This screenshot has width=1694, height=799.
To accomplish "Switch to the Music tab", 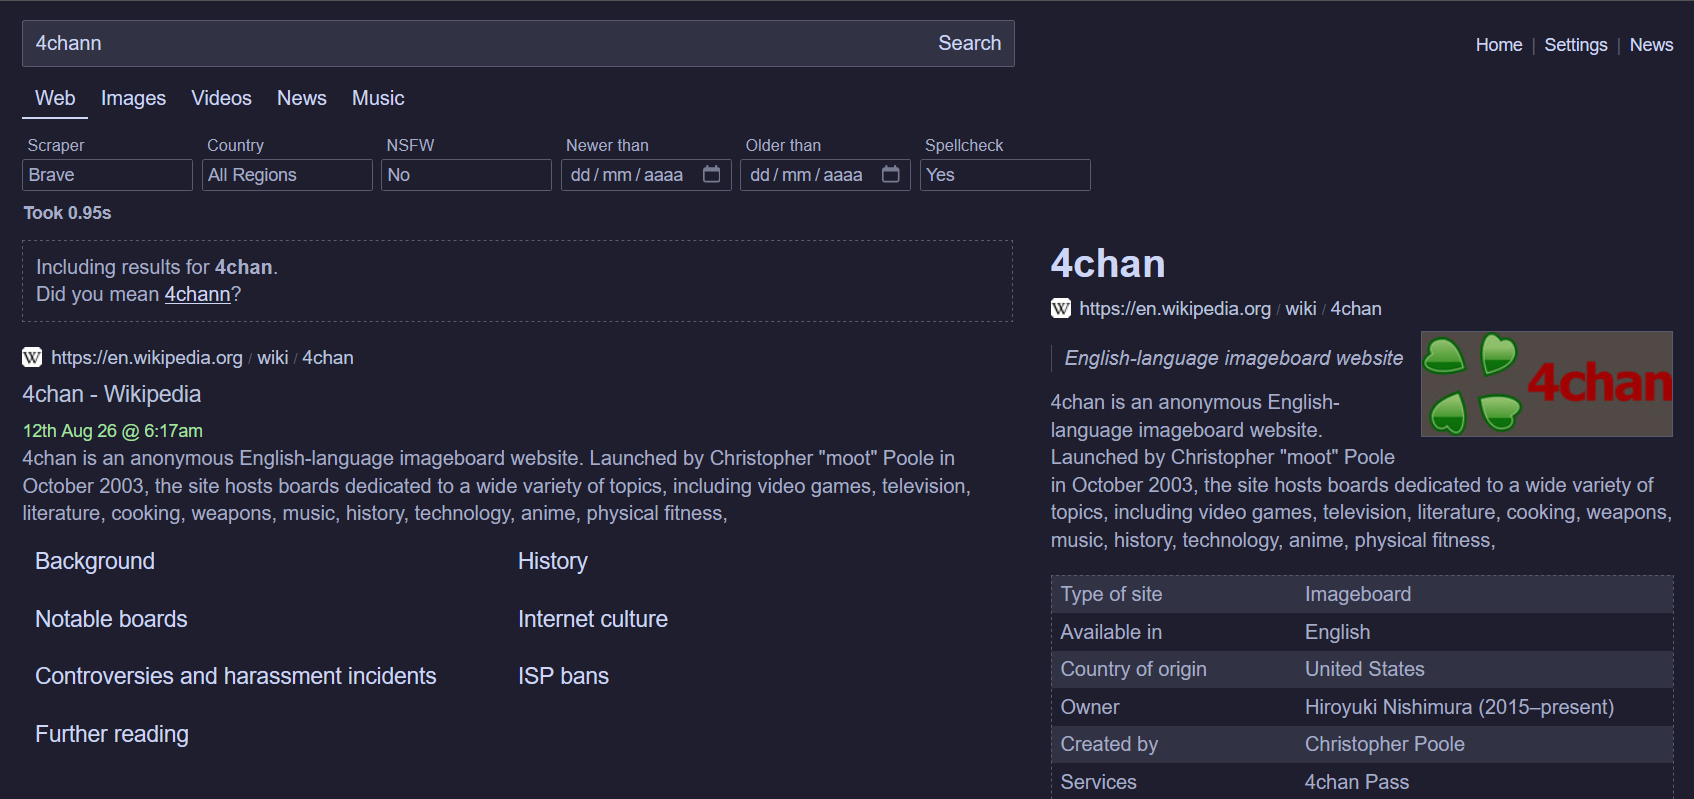I will coord(378,98).
